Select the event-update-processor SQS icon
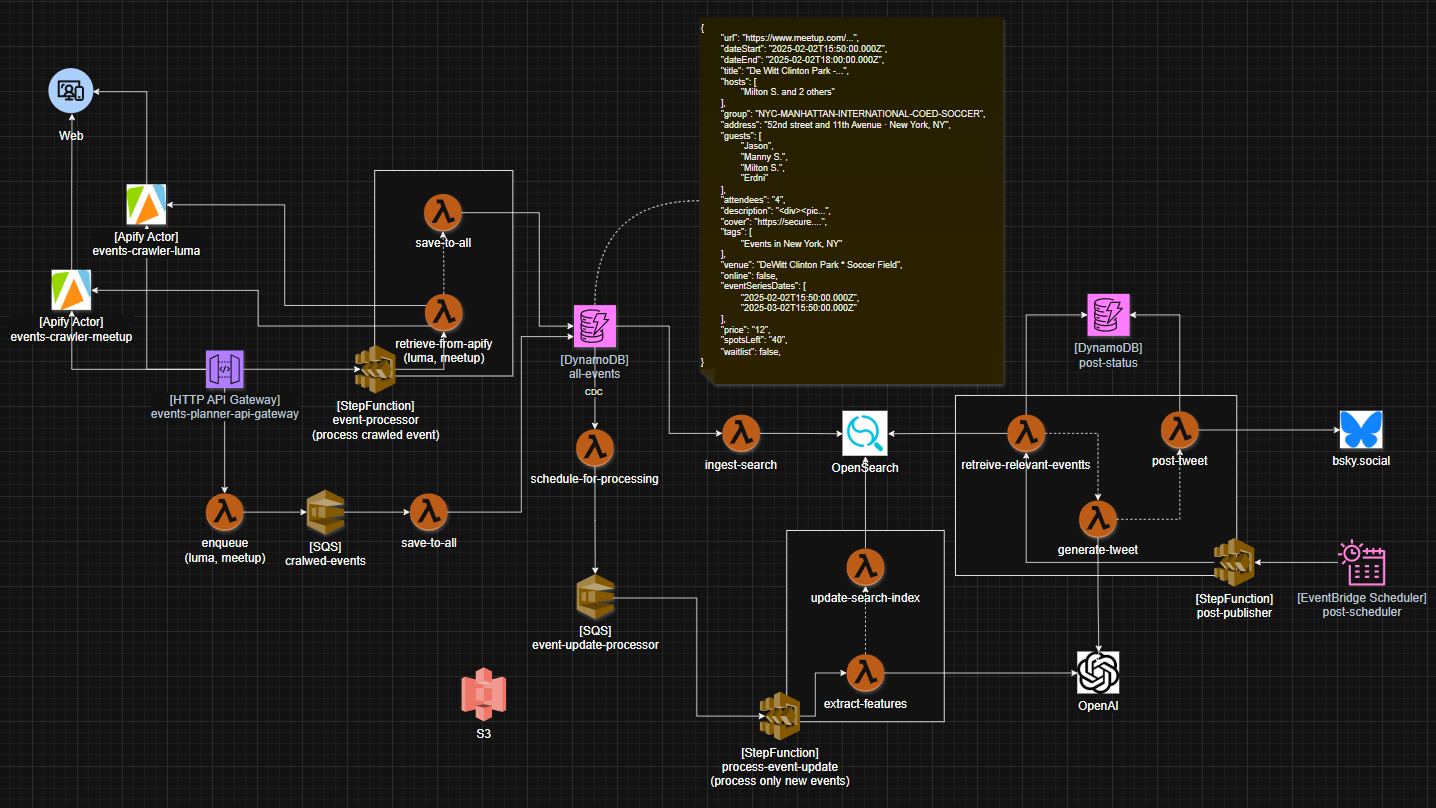Image resolution: width=1436 pixels, height=808 pixels. (595, 597)
